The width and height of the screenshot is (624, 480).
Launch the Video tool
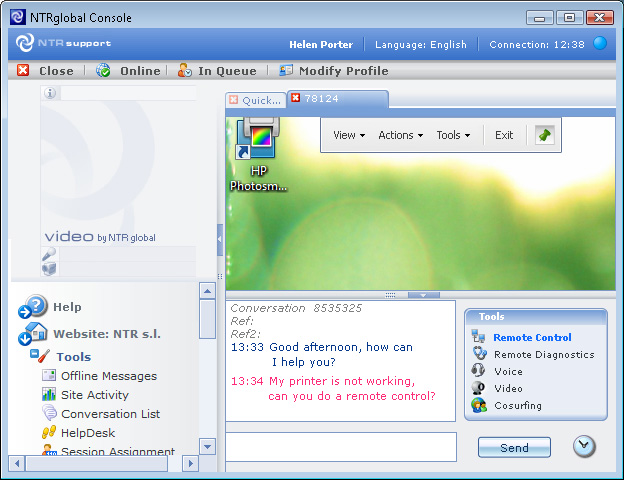click(508, 388)
